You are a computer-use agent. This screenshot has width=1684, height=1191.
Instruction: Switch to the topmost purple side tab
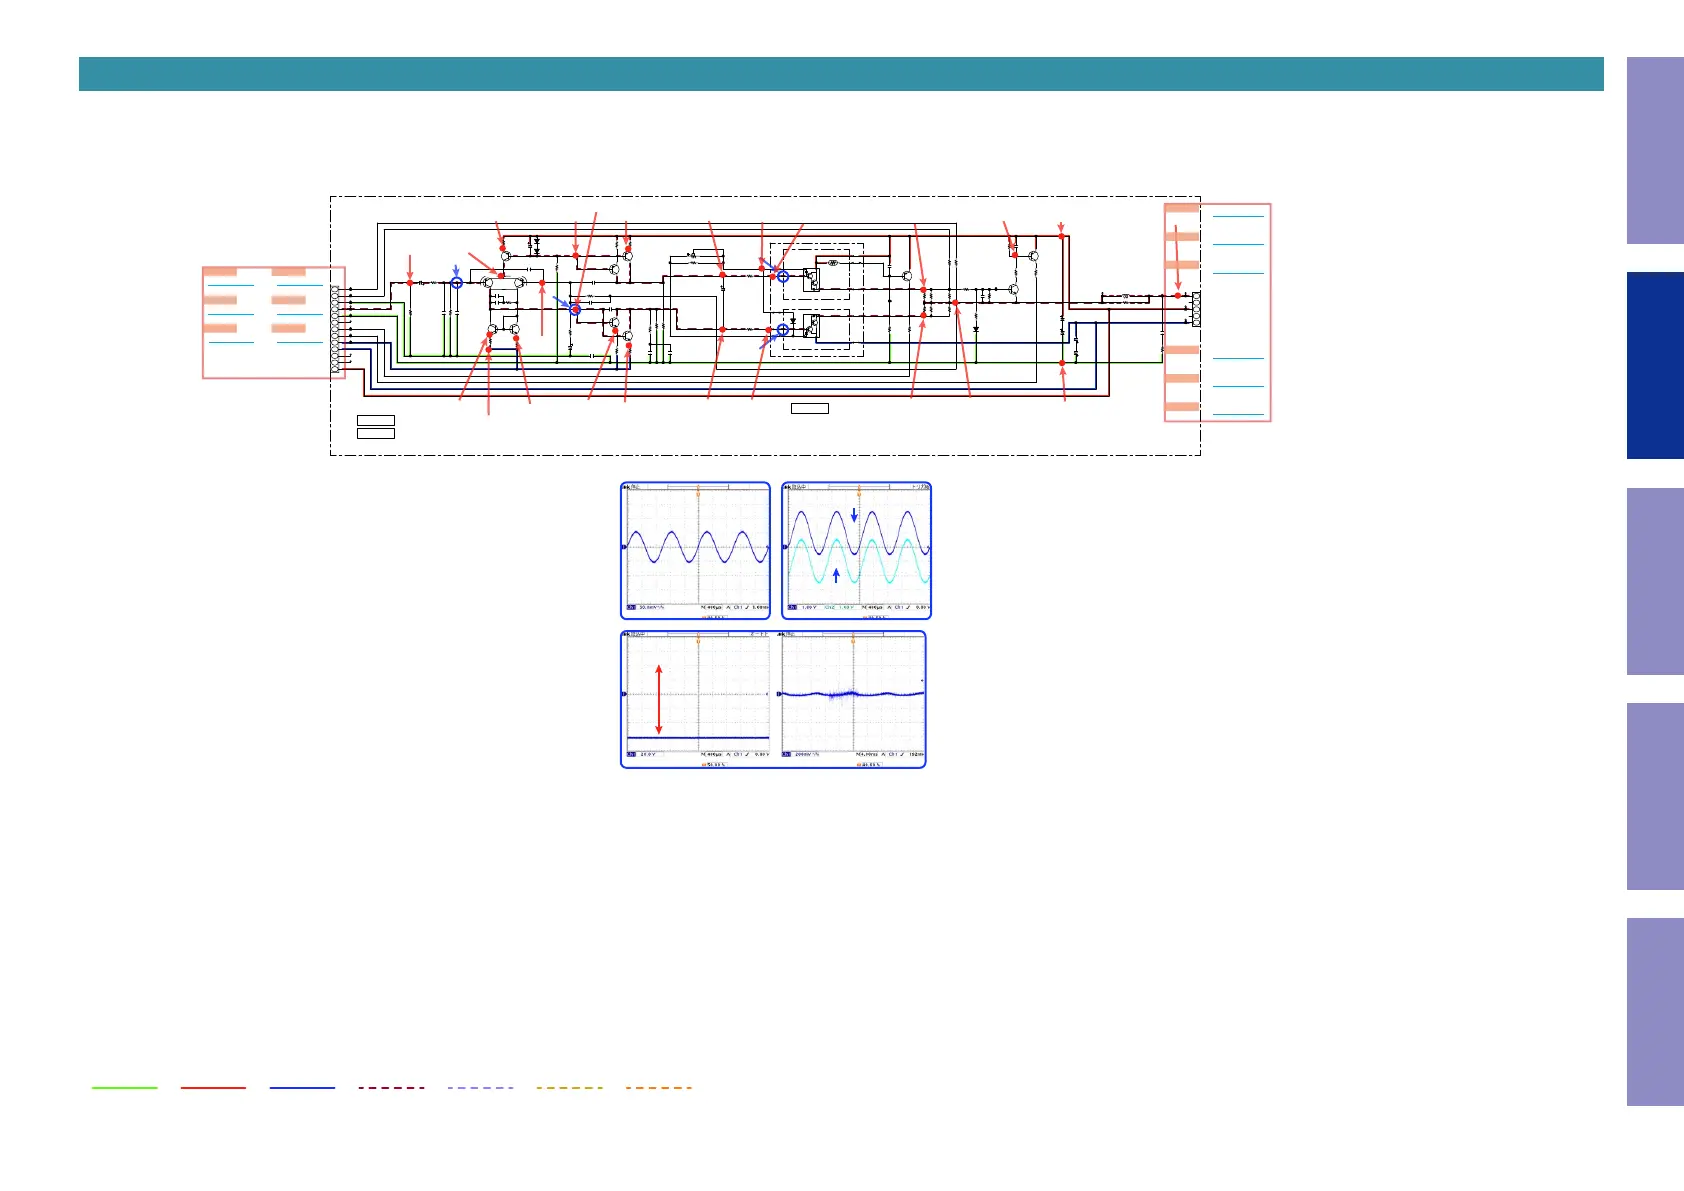point(1655,151)
